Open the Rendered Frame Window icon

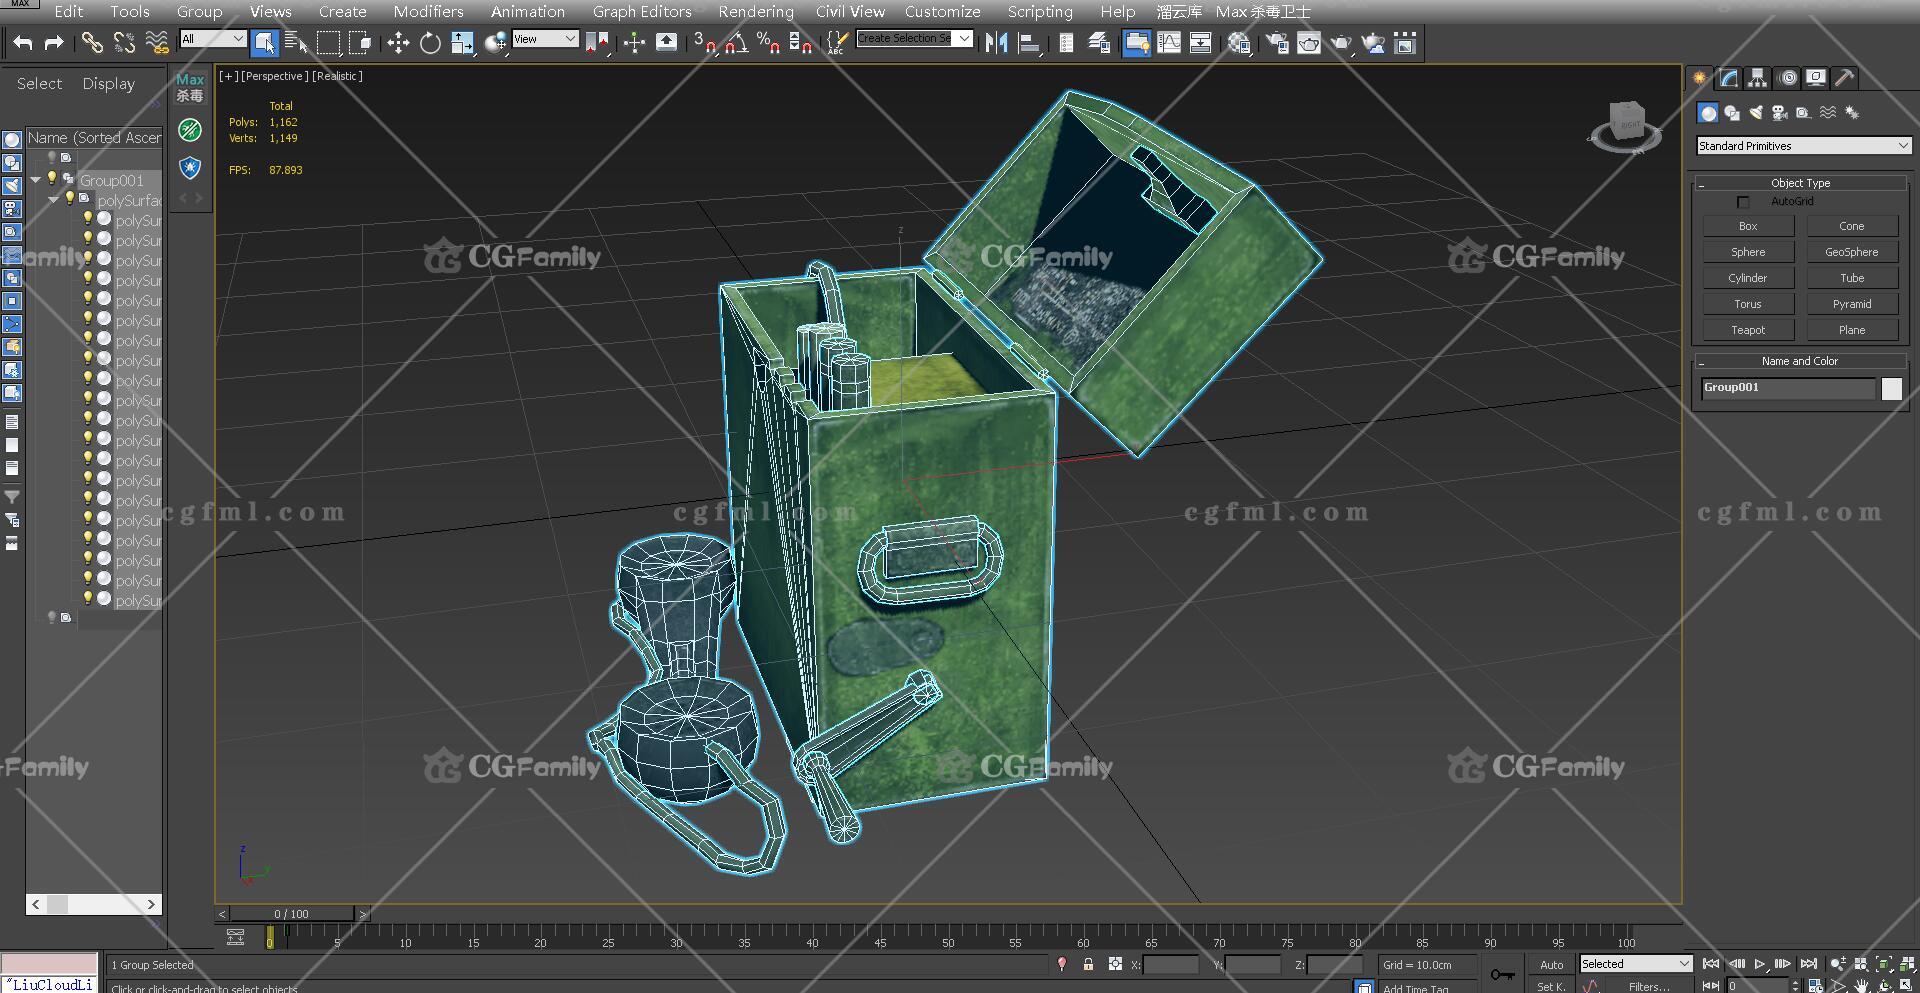click(x=1309, y=42)
